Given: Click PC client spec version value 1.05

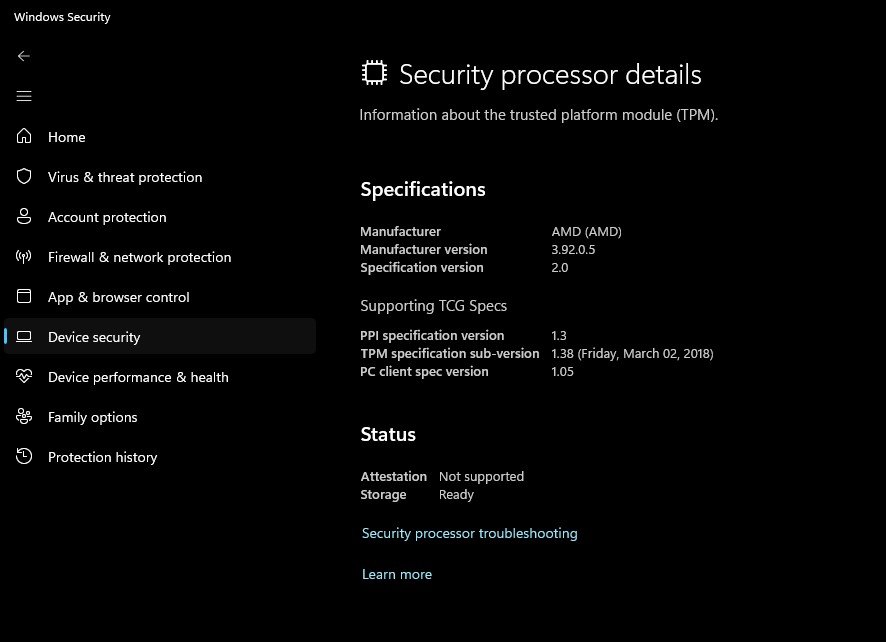Looking at the screenshot, I should point(562,371).
